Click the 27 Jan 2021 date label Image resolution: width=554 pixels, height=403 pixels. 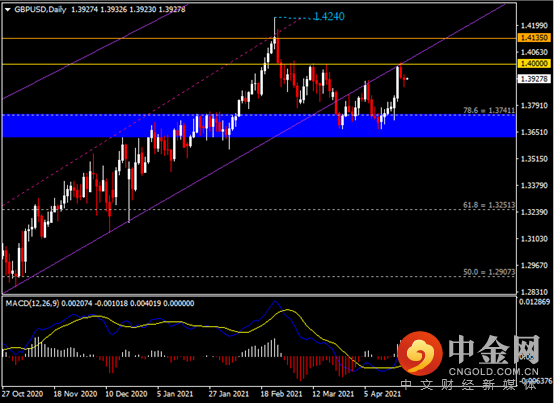pyautogui.click(x=228, y=394)
